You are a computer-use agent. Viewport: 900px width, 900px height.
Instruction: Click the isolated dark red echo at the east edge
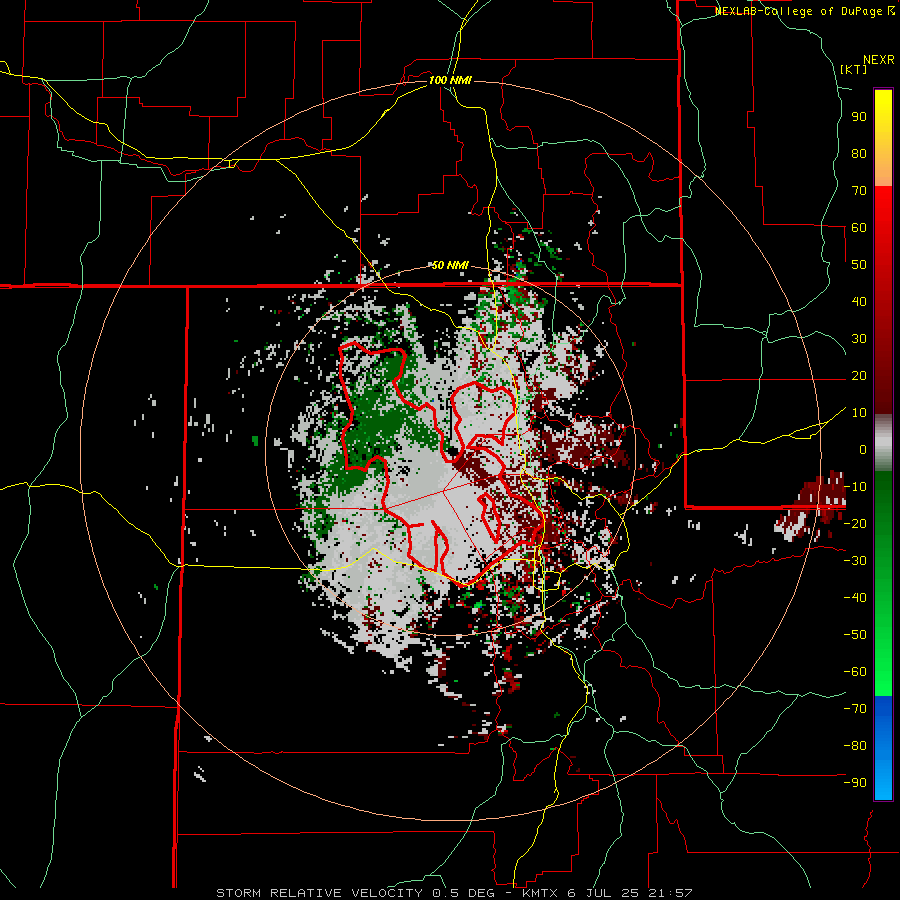point(812,505)
